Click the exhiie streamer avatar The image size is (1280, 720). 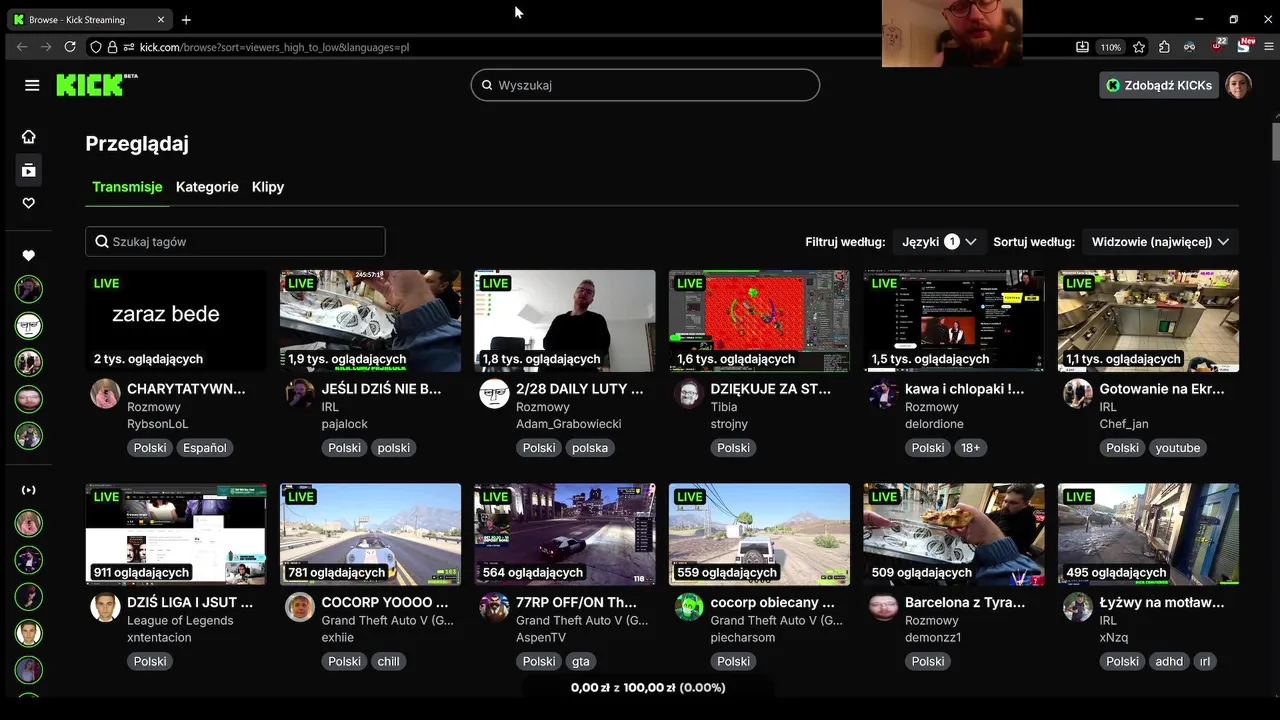click(x=300, y=607)
